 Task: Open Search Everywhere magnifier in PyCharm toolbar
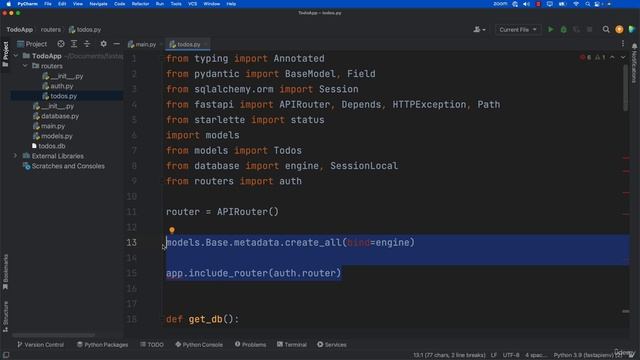click(606, 29)
